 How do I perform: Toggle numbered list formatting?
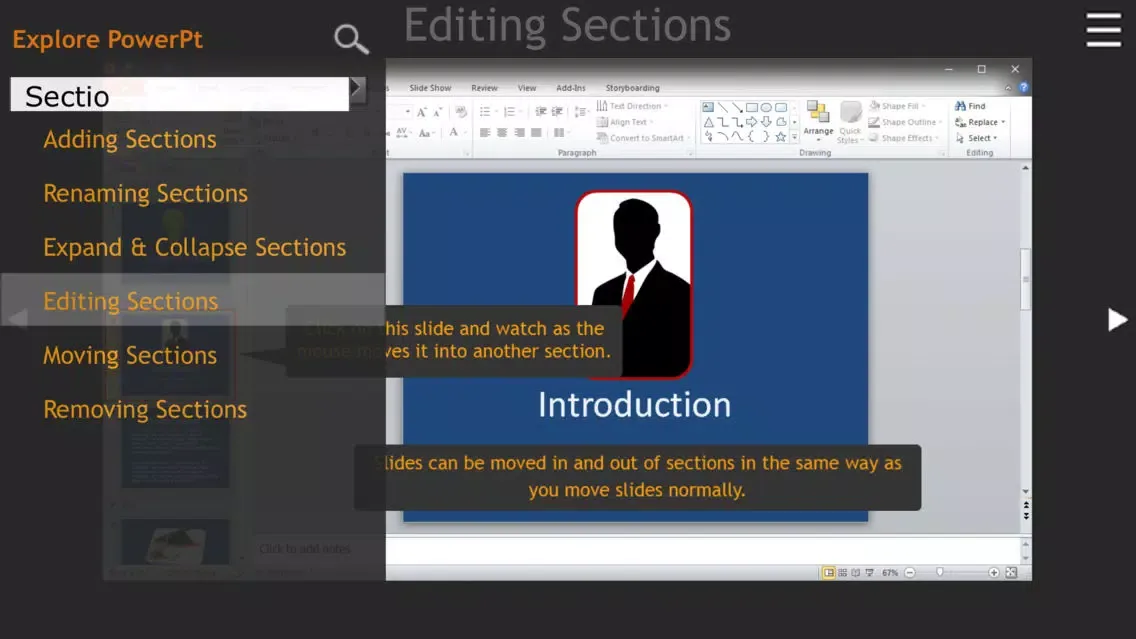(511, 112)
